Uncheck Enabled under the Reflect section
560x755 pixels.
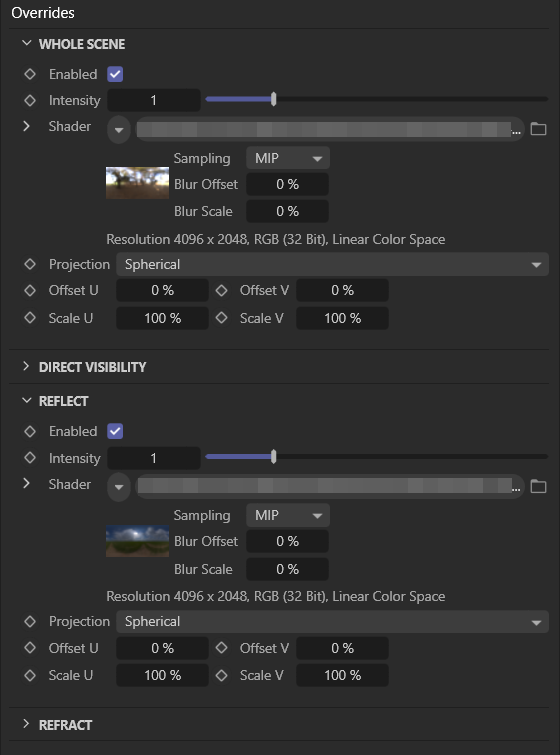coord(115,431)
